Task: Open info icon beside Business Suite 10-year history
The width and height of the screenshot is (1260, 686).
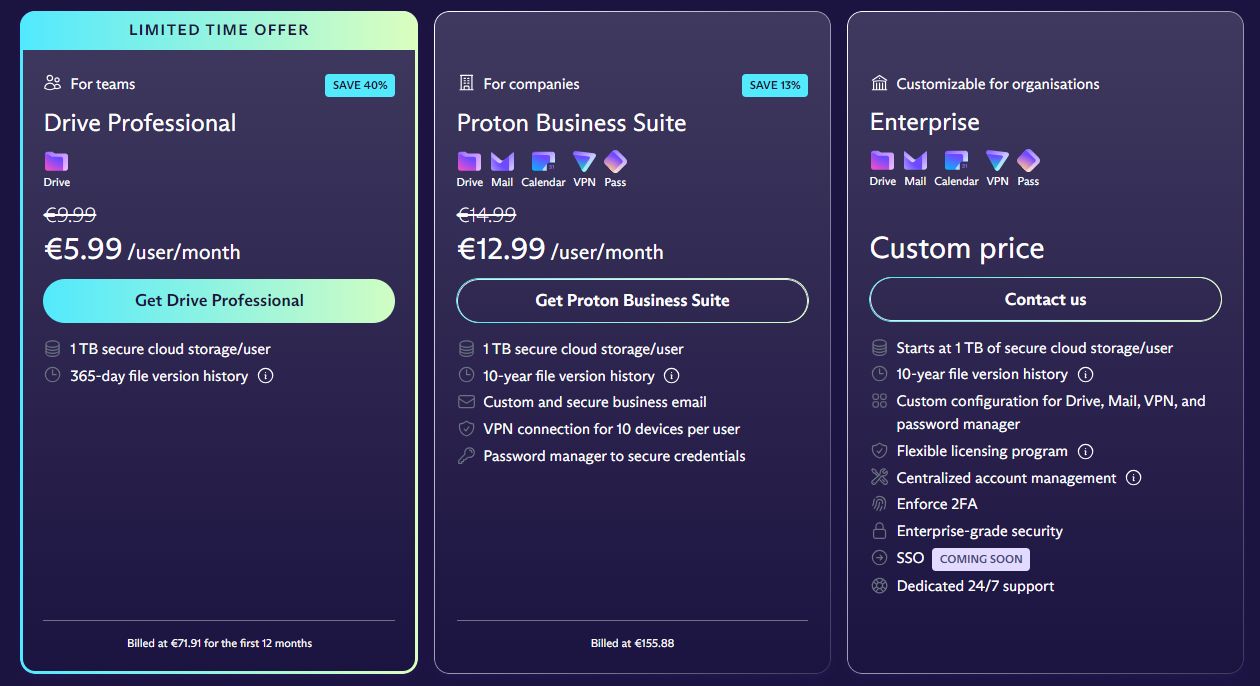Action: pos(672,376)
